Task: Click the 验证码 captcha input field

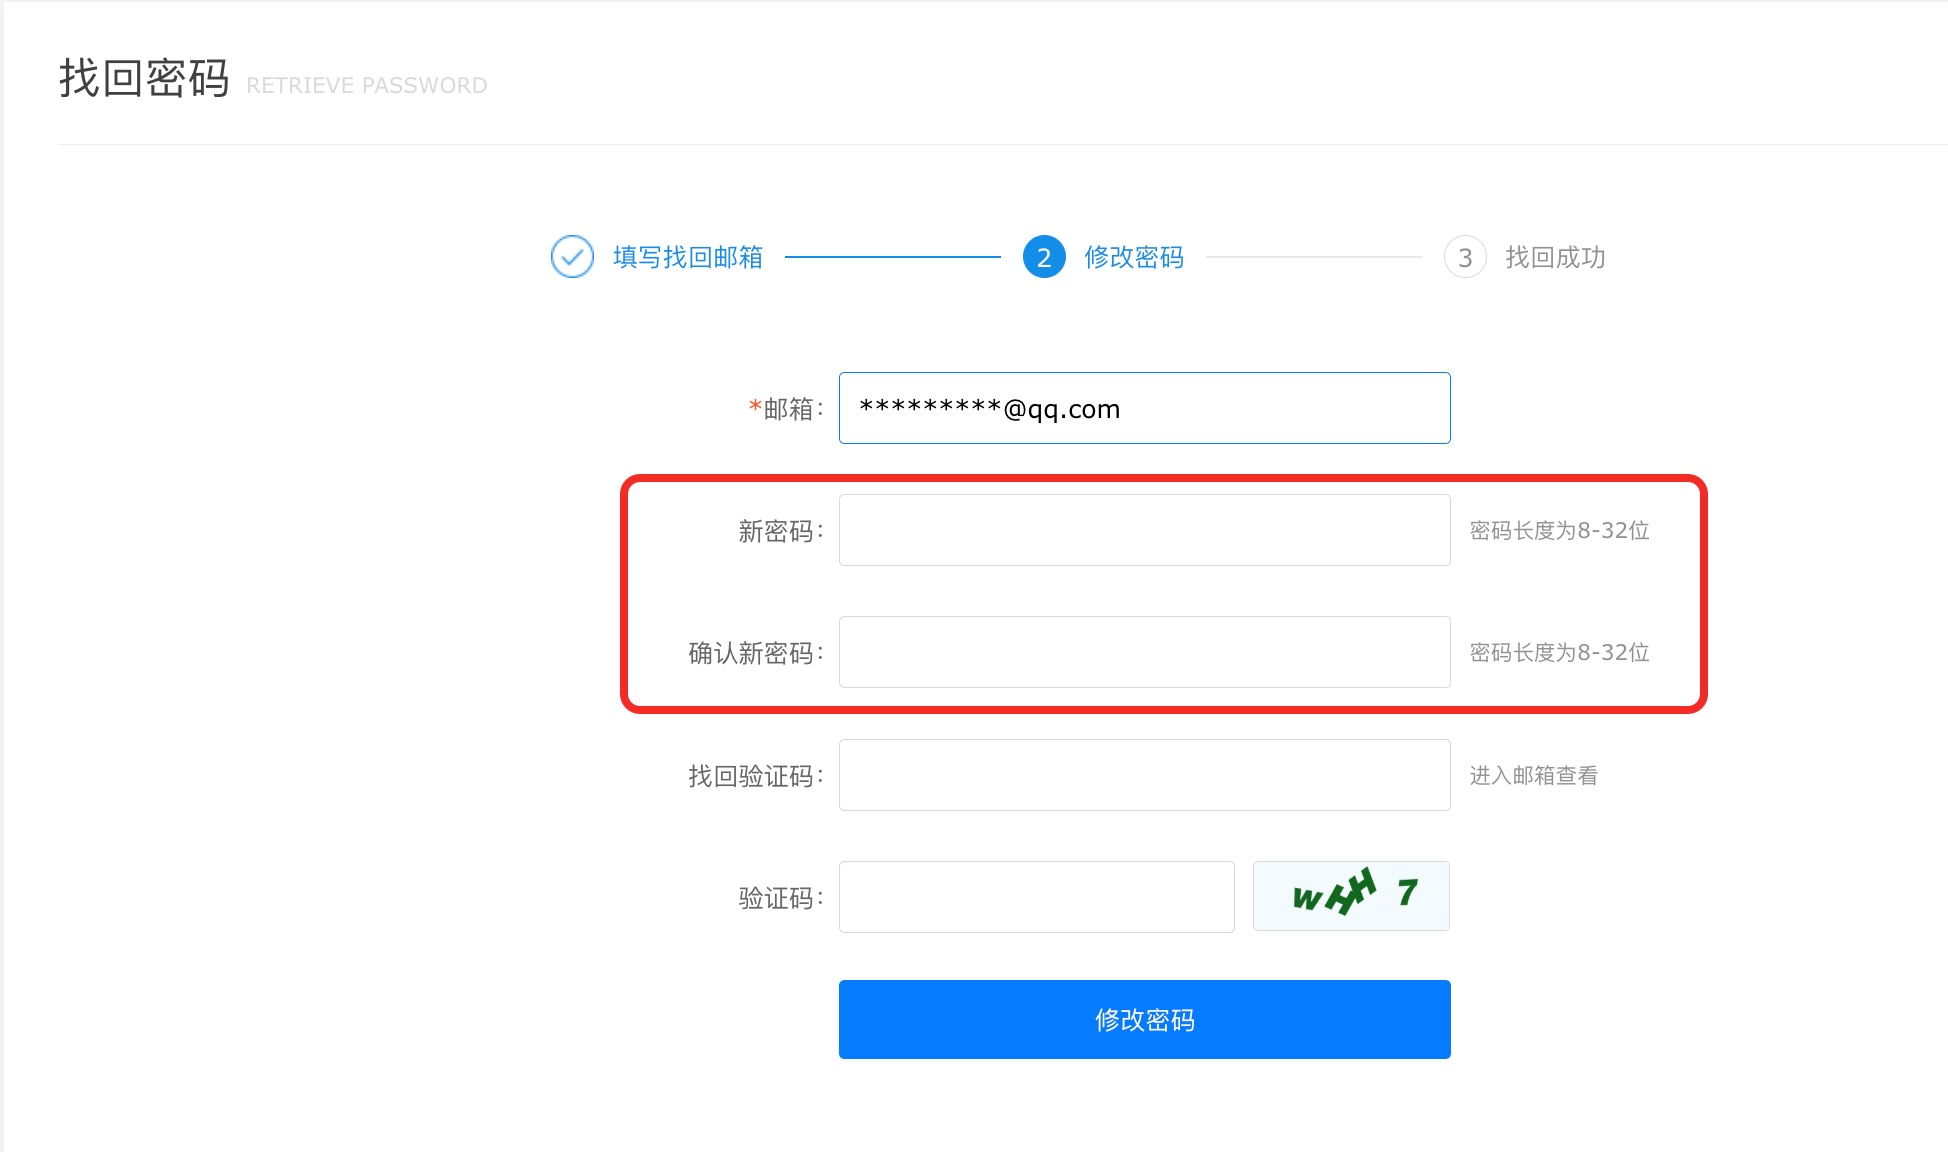Action: [x=1036, y=897]
